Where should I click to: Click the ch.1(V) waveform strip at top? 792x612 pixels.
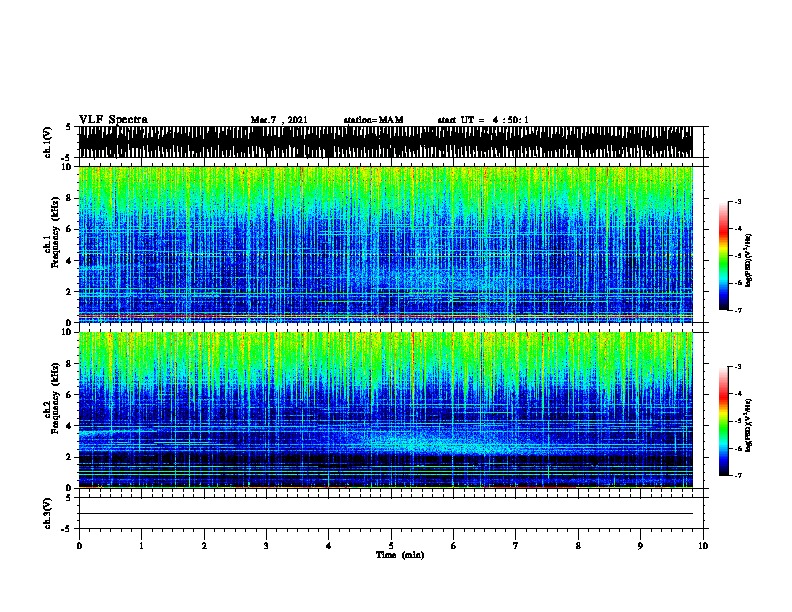385,142
